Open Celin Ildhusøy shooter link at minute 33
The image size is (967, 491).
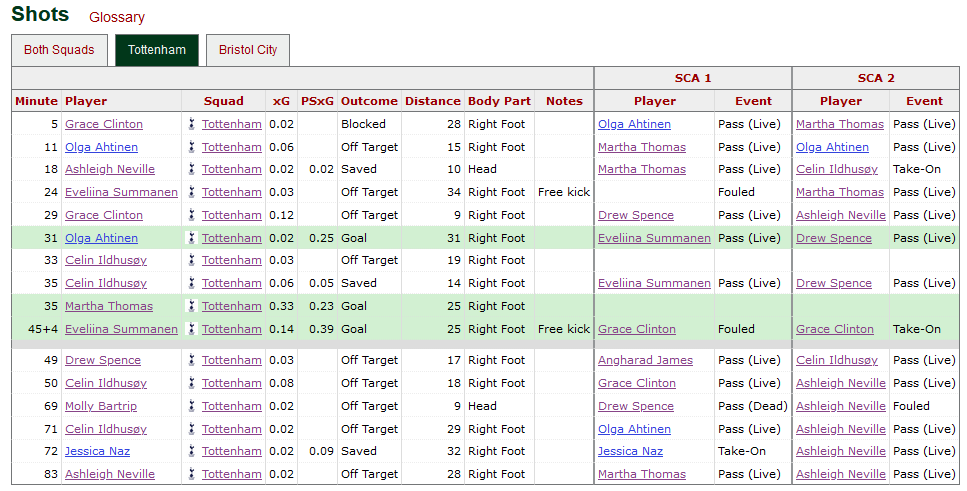pos(106,260)
